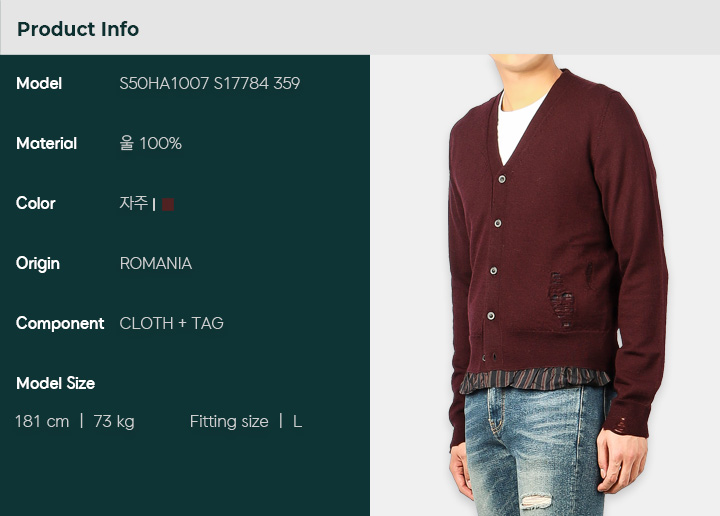Click the burgundy color swatch beside 자주

[x=168, y=204]
